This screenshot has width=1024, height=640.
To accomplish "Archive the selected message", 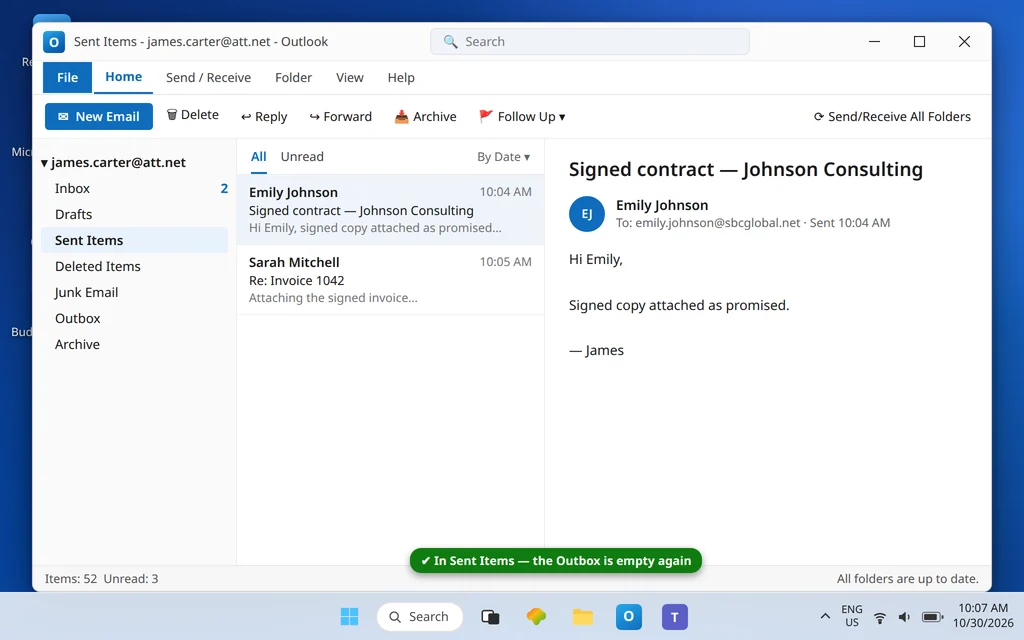I will pyautogui.click(x=425, y=116).
